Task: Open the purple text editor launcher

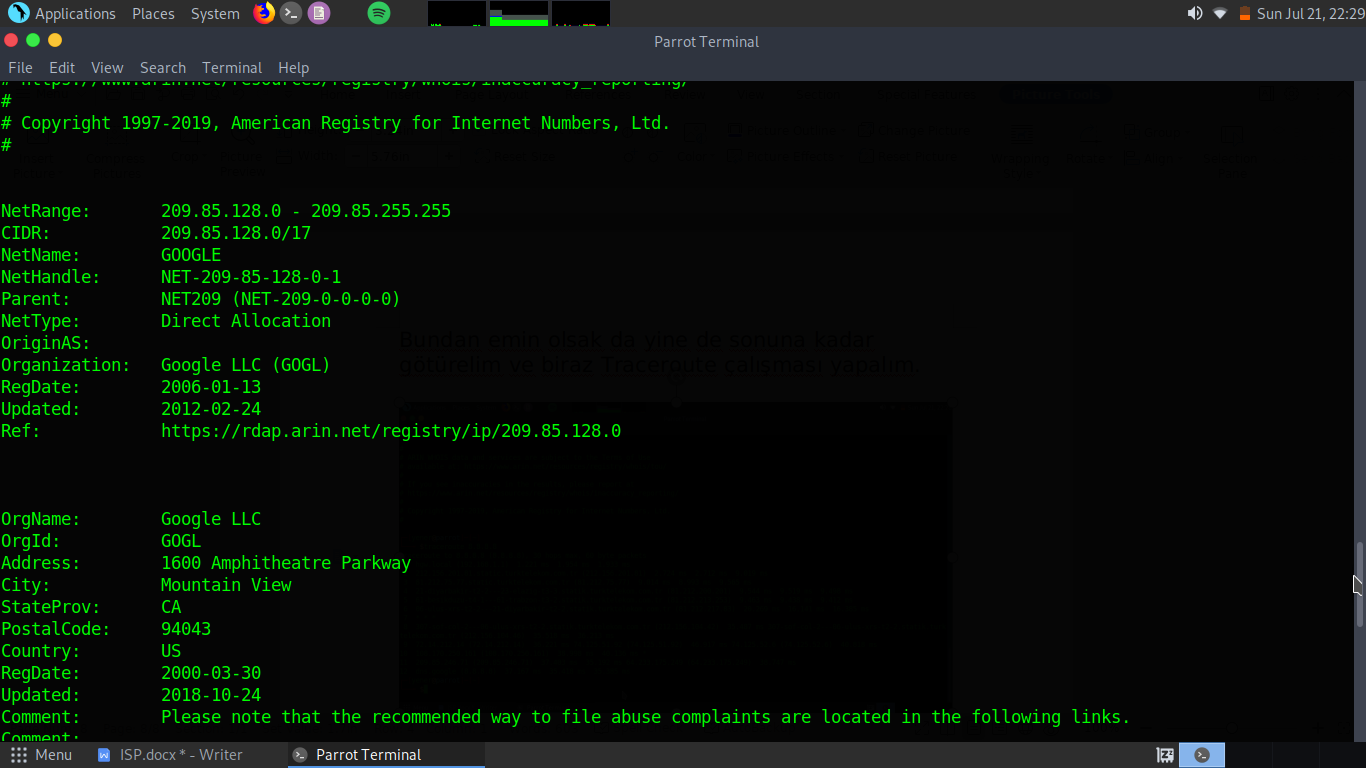Action: 319,13
